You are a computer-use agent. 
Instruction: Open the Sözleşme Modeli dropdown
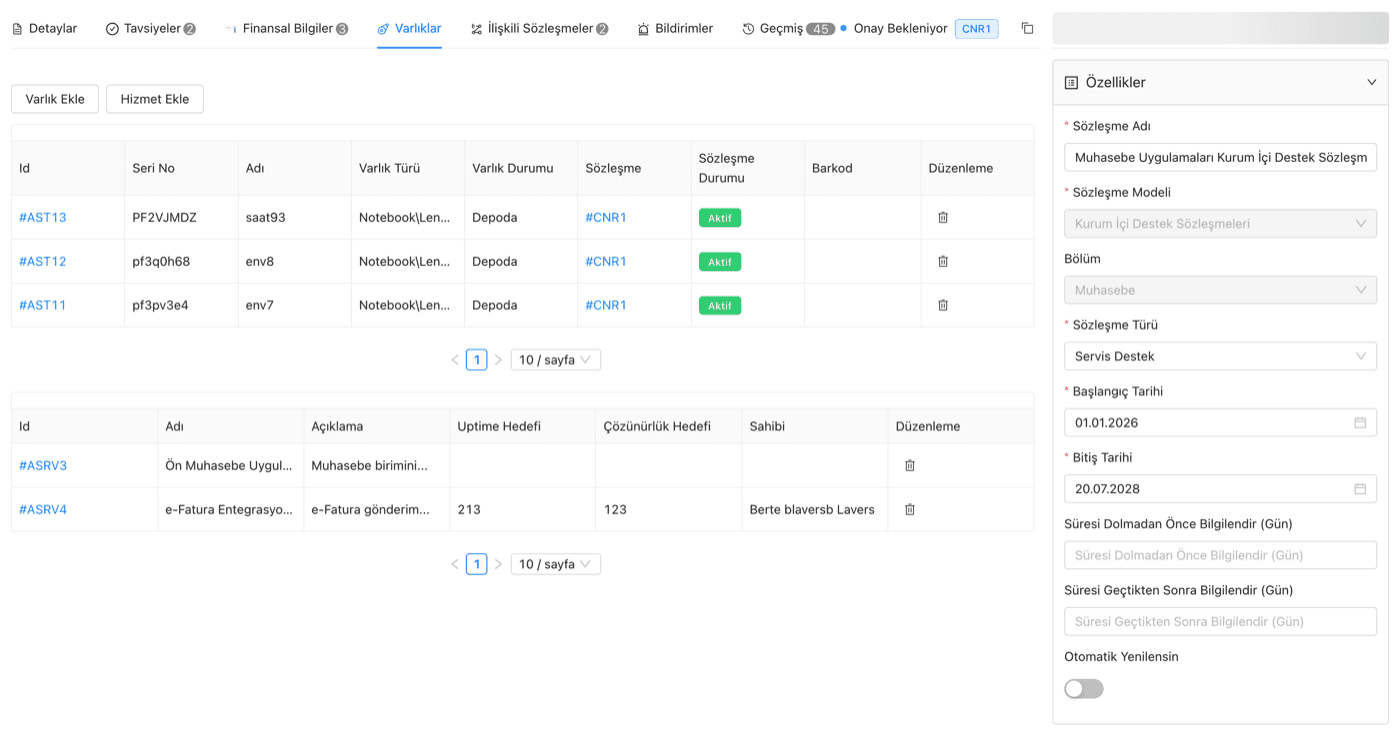pyautogui.click(x=1220, y=224)
